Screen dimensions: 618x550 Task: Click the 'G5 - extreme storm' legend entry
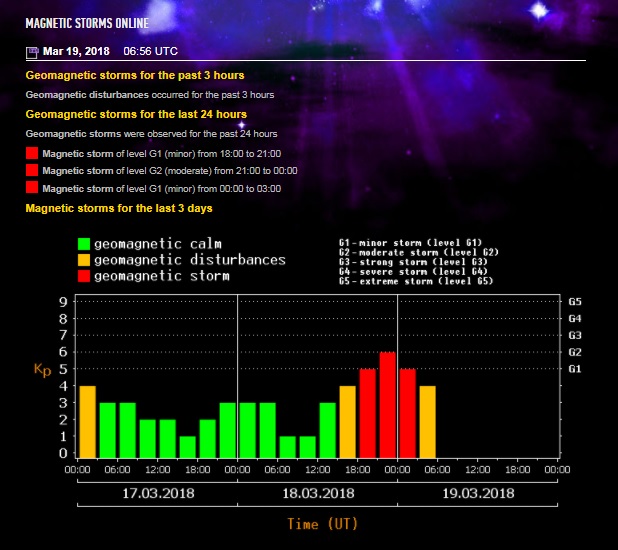[418, 281]
